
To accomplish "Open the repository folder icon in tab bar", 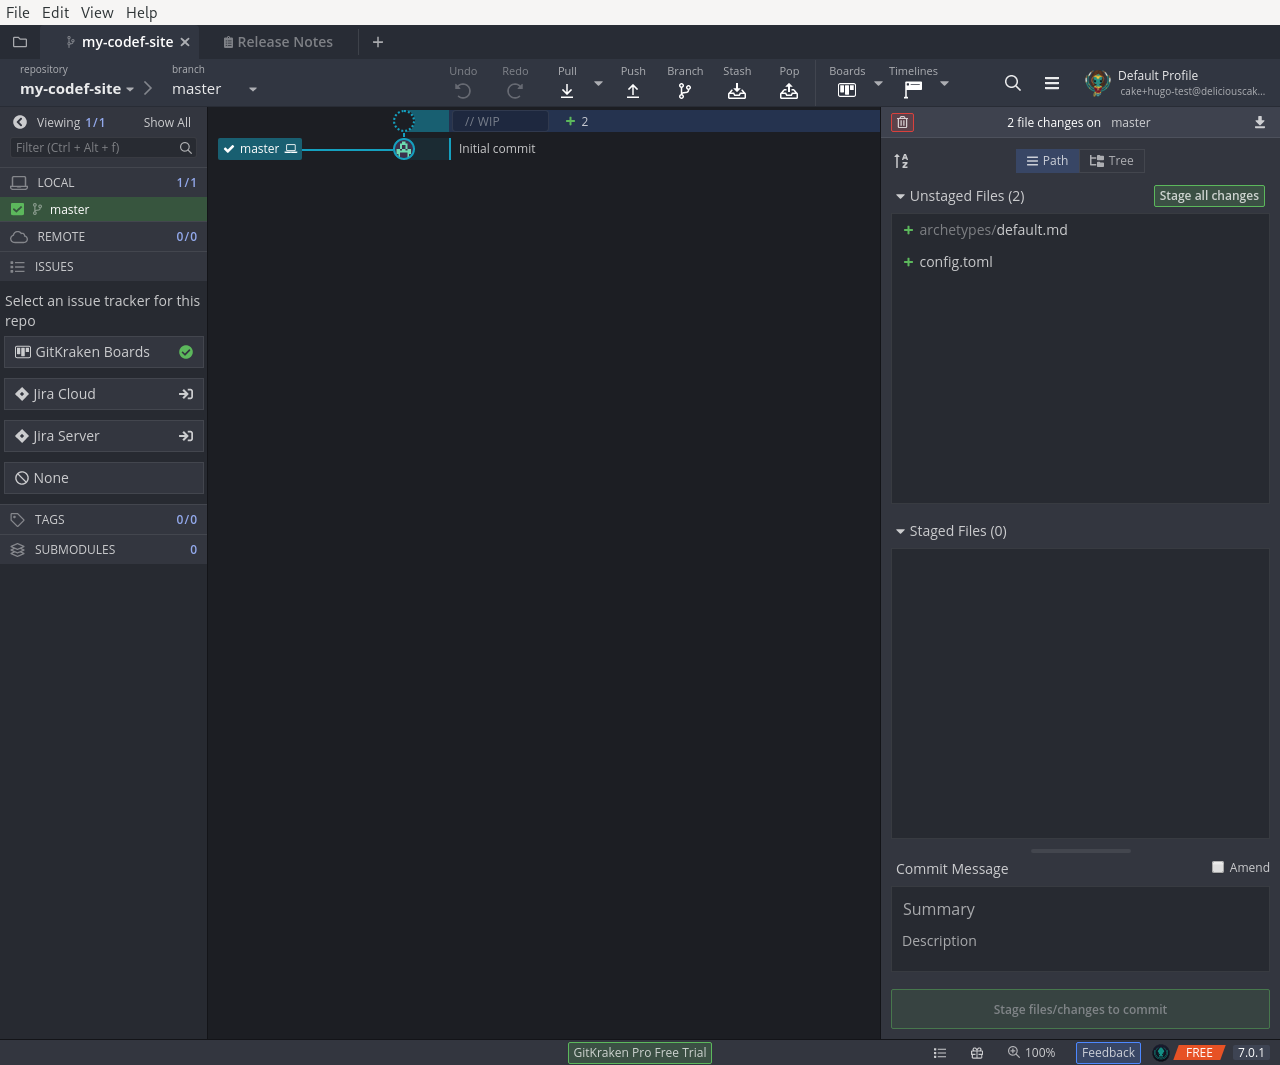I will tap(19, 42).
